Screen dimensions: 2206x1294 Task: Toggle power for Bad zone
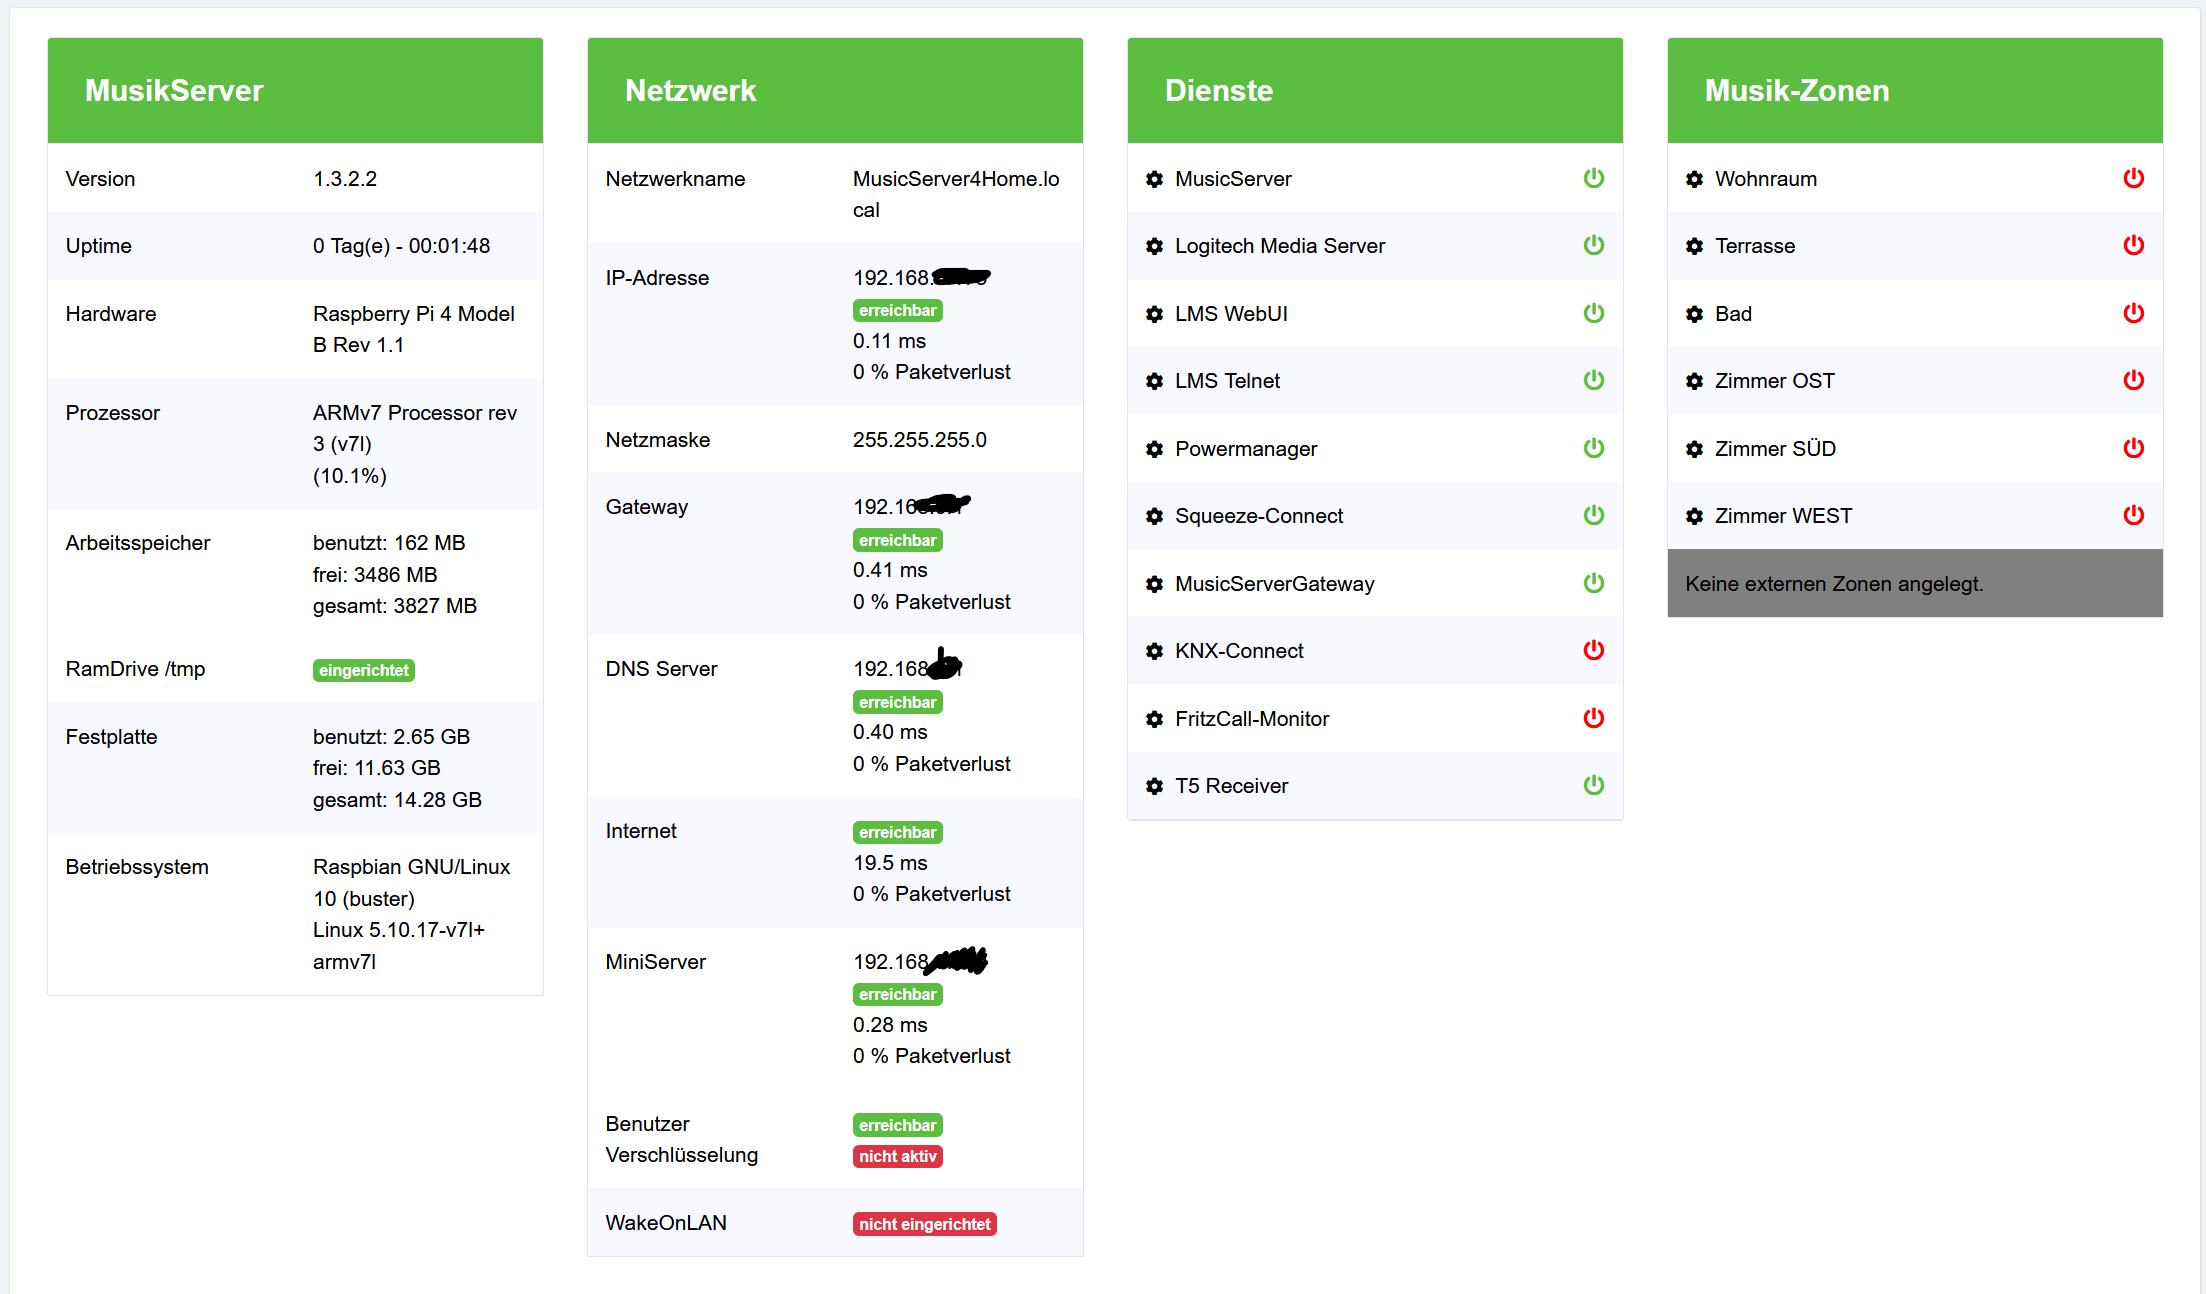(2133, 313)
